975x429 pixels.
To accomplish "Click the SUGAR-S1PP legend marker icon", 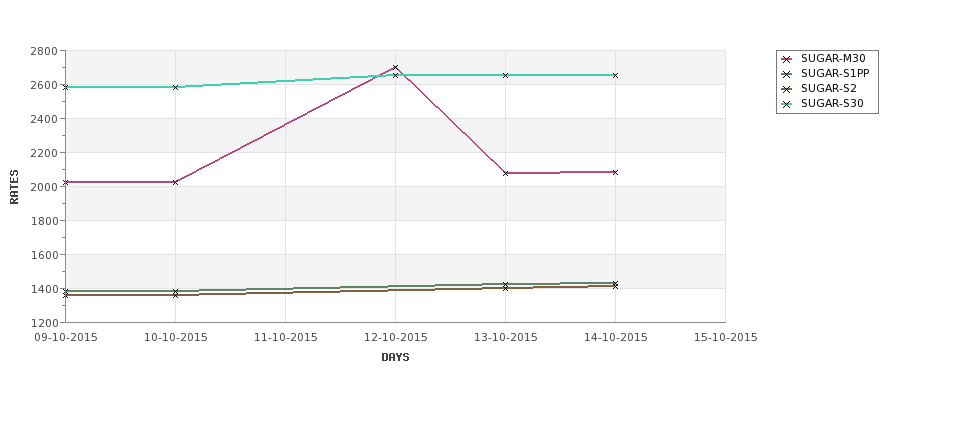I will 787,74.
